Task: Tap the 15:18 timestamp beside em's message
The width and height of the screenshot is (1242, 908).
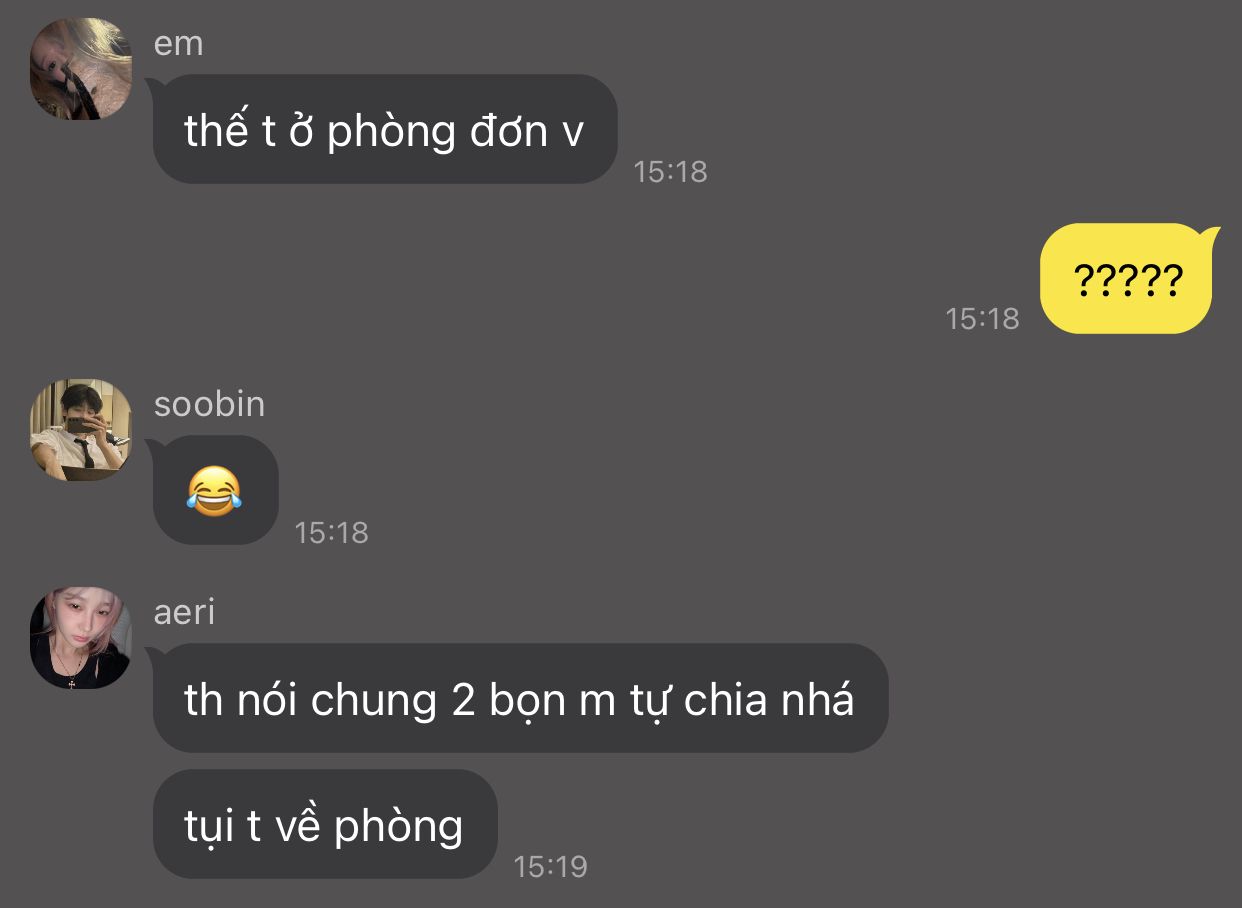Action: click(671, 171)
